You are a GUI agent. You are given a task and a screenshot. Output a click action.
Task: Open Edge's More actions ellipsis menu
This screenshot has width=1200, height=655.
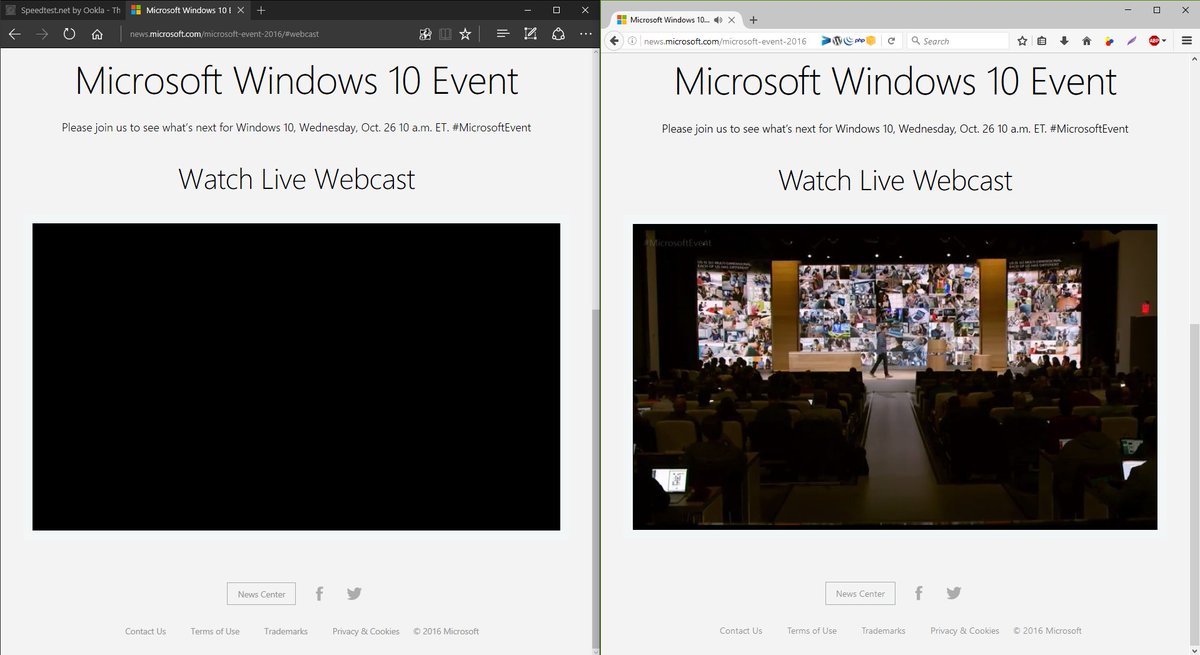pyautogui.click(x=585, y=34)
